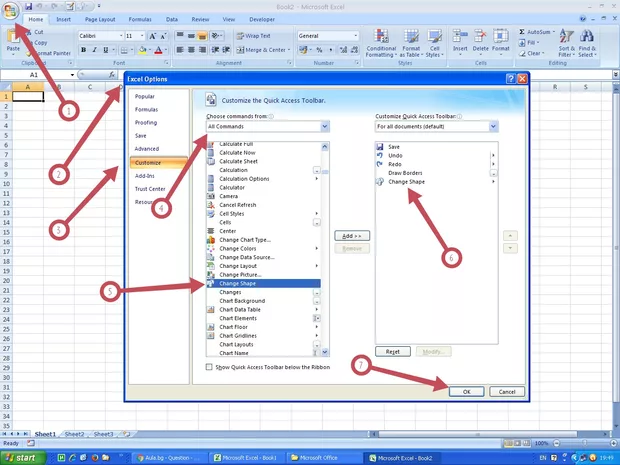This screenshot has height=465, width=620.
Task: Switch to the Review ribbon tab
Action: 200,19
